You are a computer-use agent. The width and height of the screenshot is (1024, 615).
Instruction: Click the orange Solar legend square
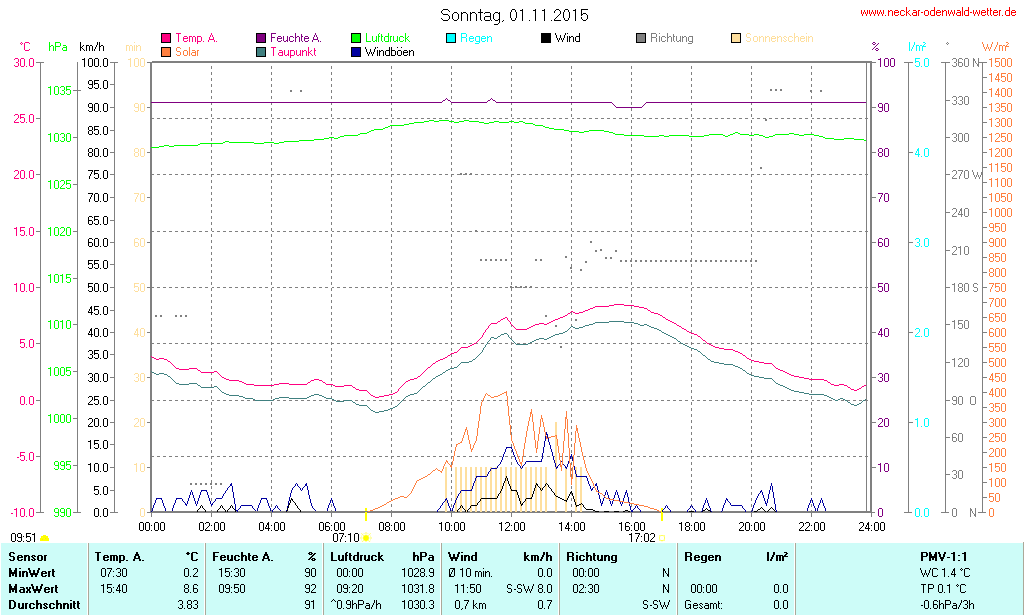coord(166,51)
